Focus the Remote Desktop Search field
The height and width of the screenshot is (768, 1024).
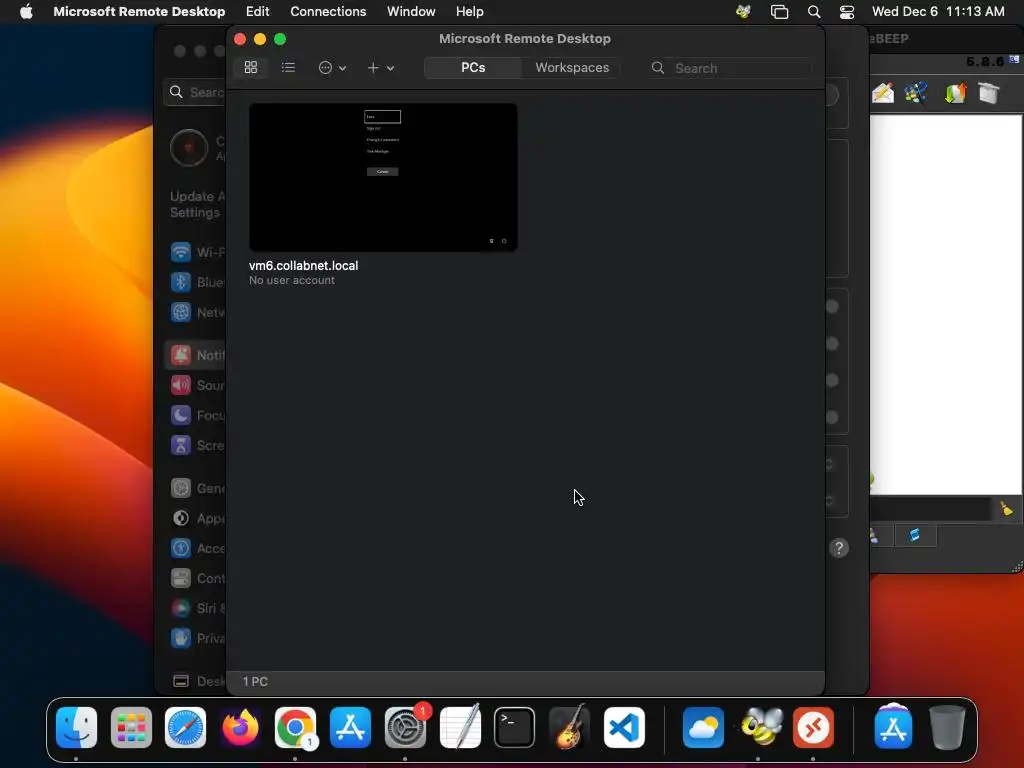coord(730,68)
